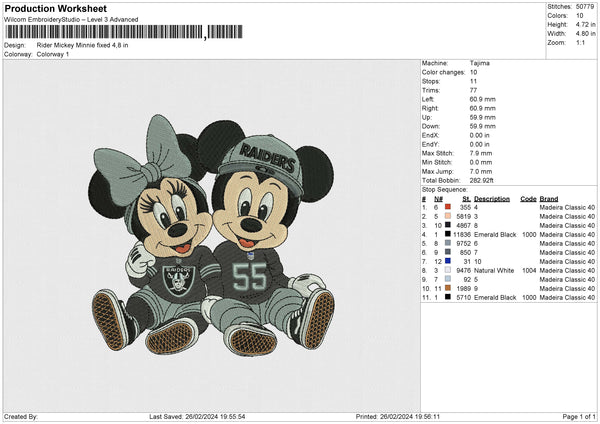Click 'Madeira Classic 40' in stop row 1
600x424 pixels.
tap(567, 207)
